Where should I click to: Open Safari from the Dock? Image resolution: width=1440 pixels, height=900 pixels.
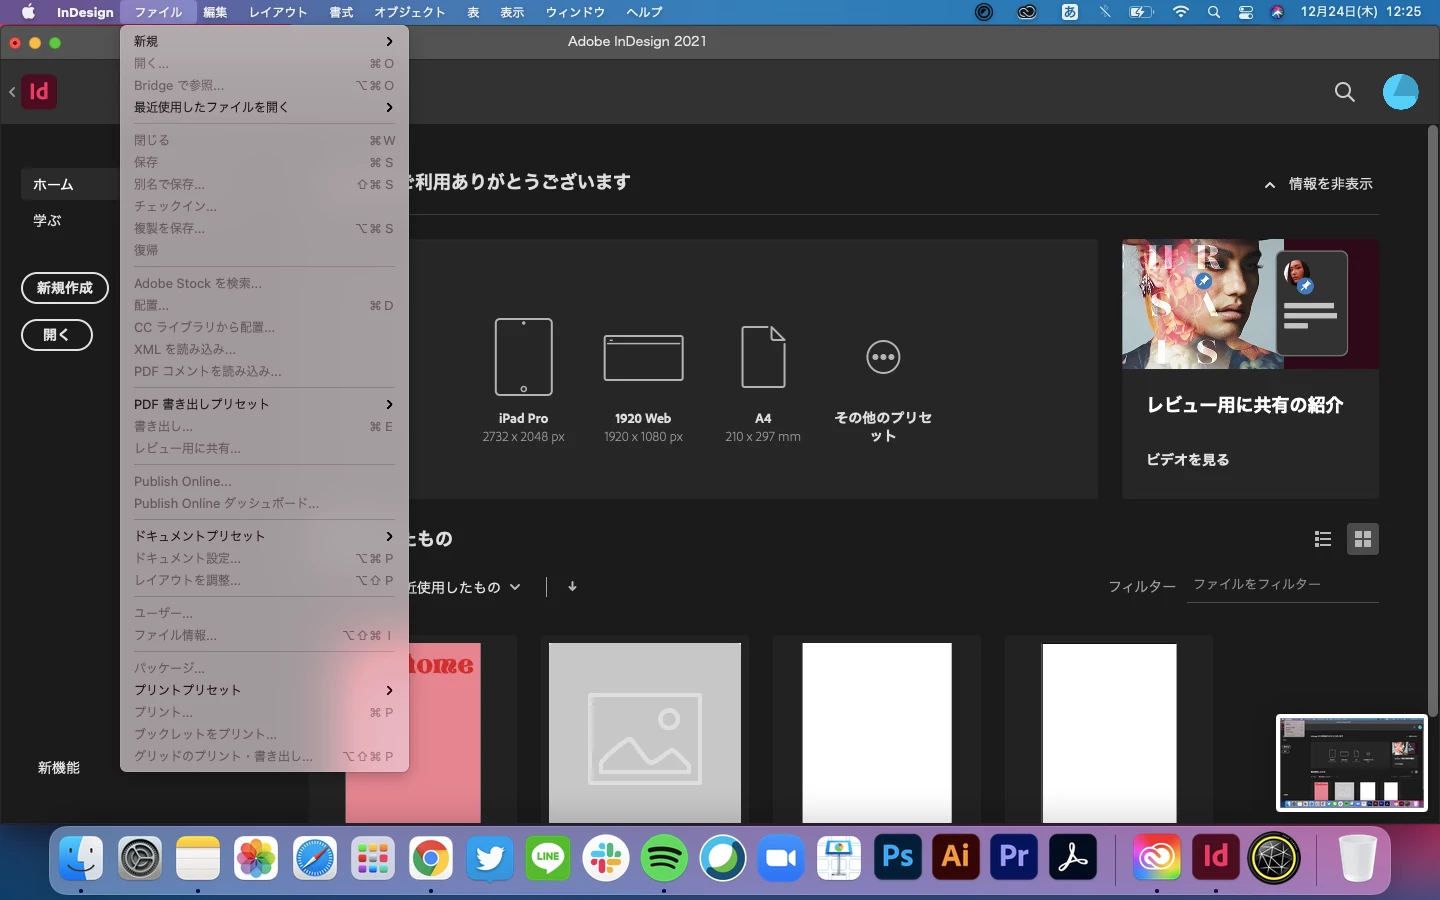(x=314, y=858)
